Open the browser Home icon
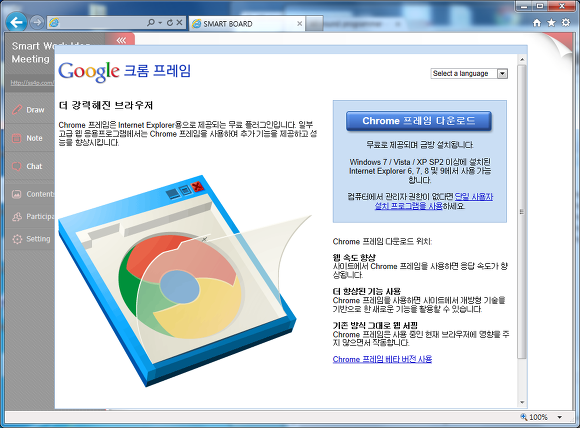 click(537, 23)
